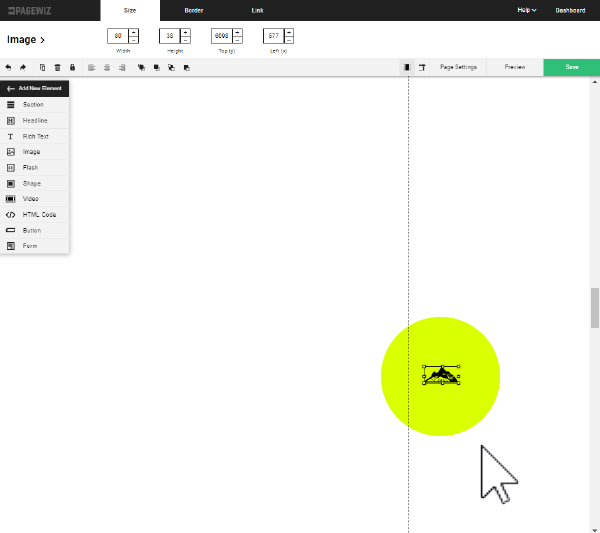This screenshot has width=600, height=533.
Task: Increase Top (y) with plus stepper
Action: [238, 32]
